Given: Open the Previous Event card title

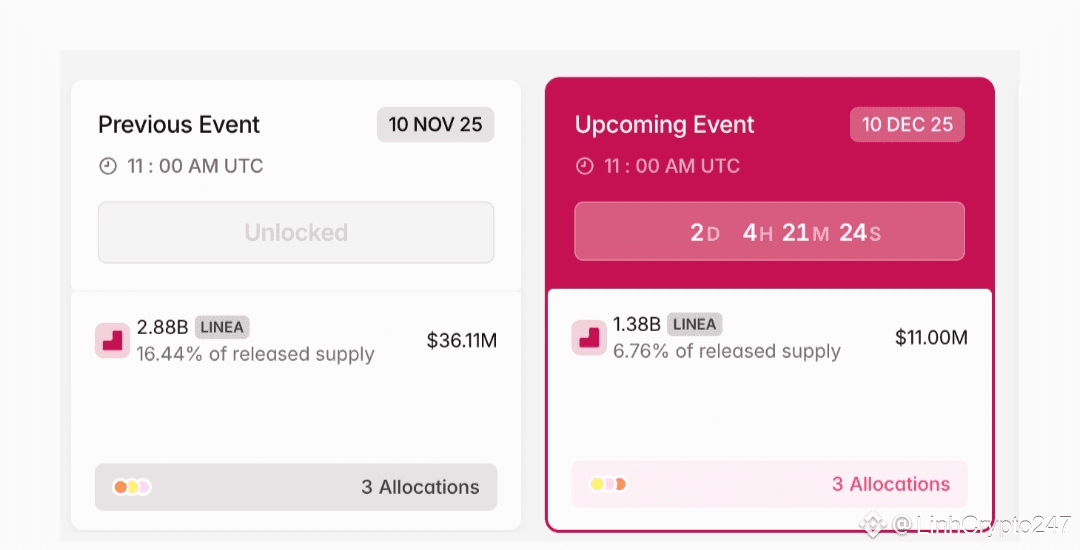Looking at the screenshot, I should [x=179, y=125].
